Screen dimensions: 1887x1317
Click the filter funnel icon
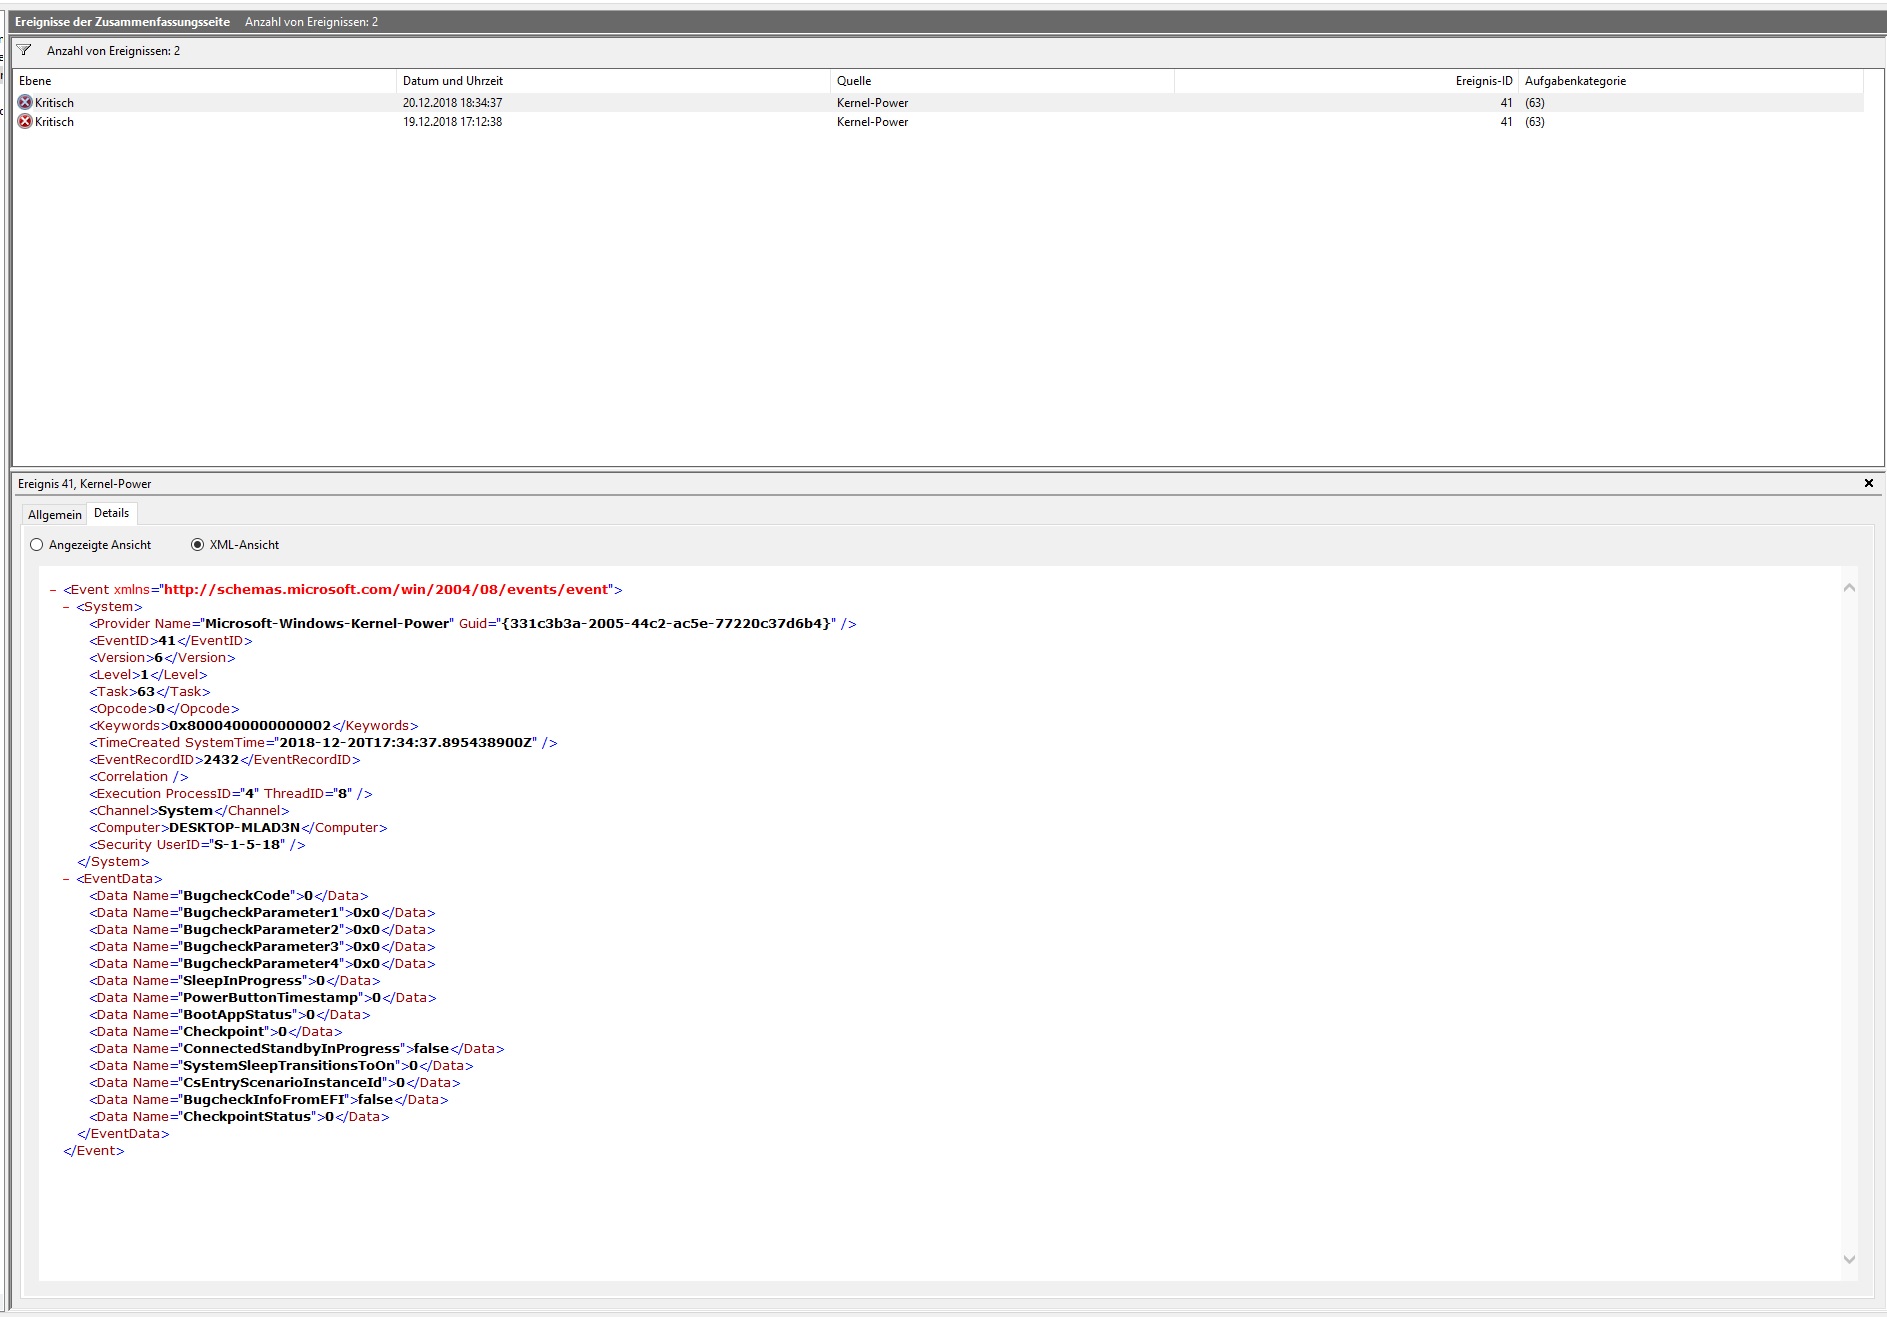[x=24, y=50]
